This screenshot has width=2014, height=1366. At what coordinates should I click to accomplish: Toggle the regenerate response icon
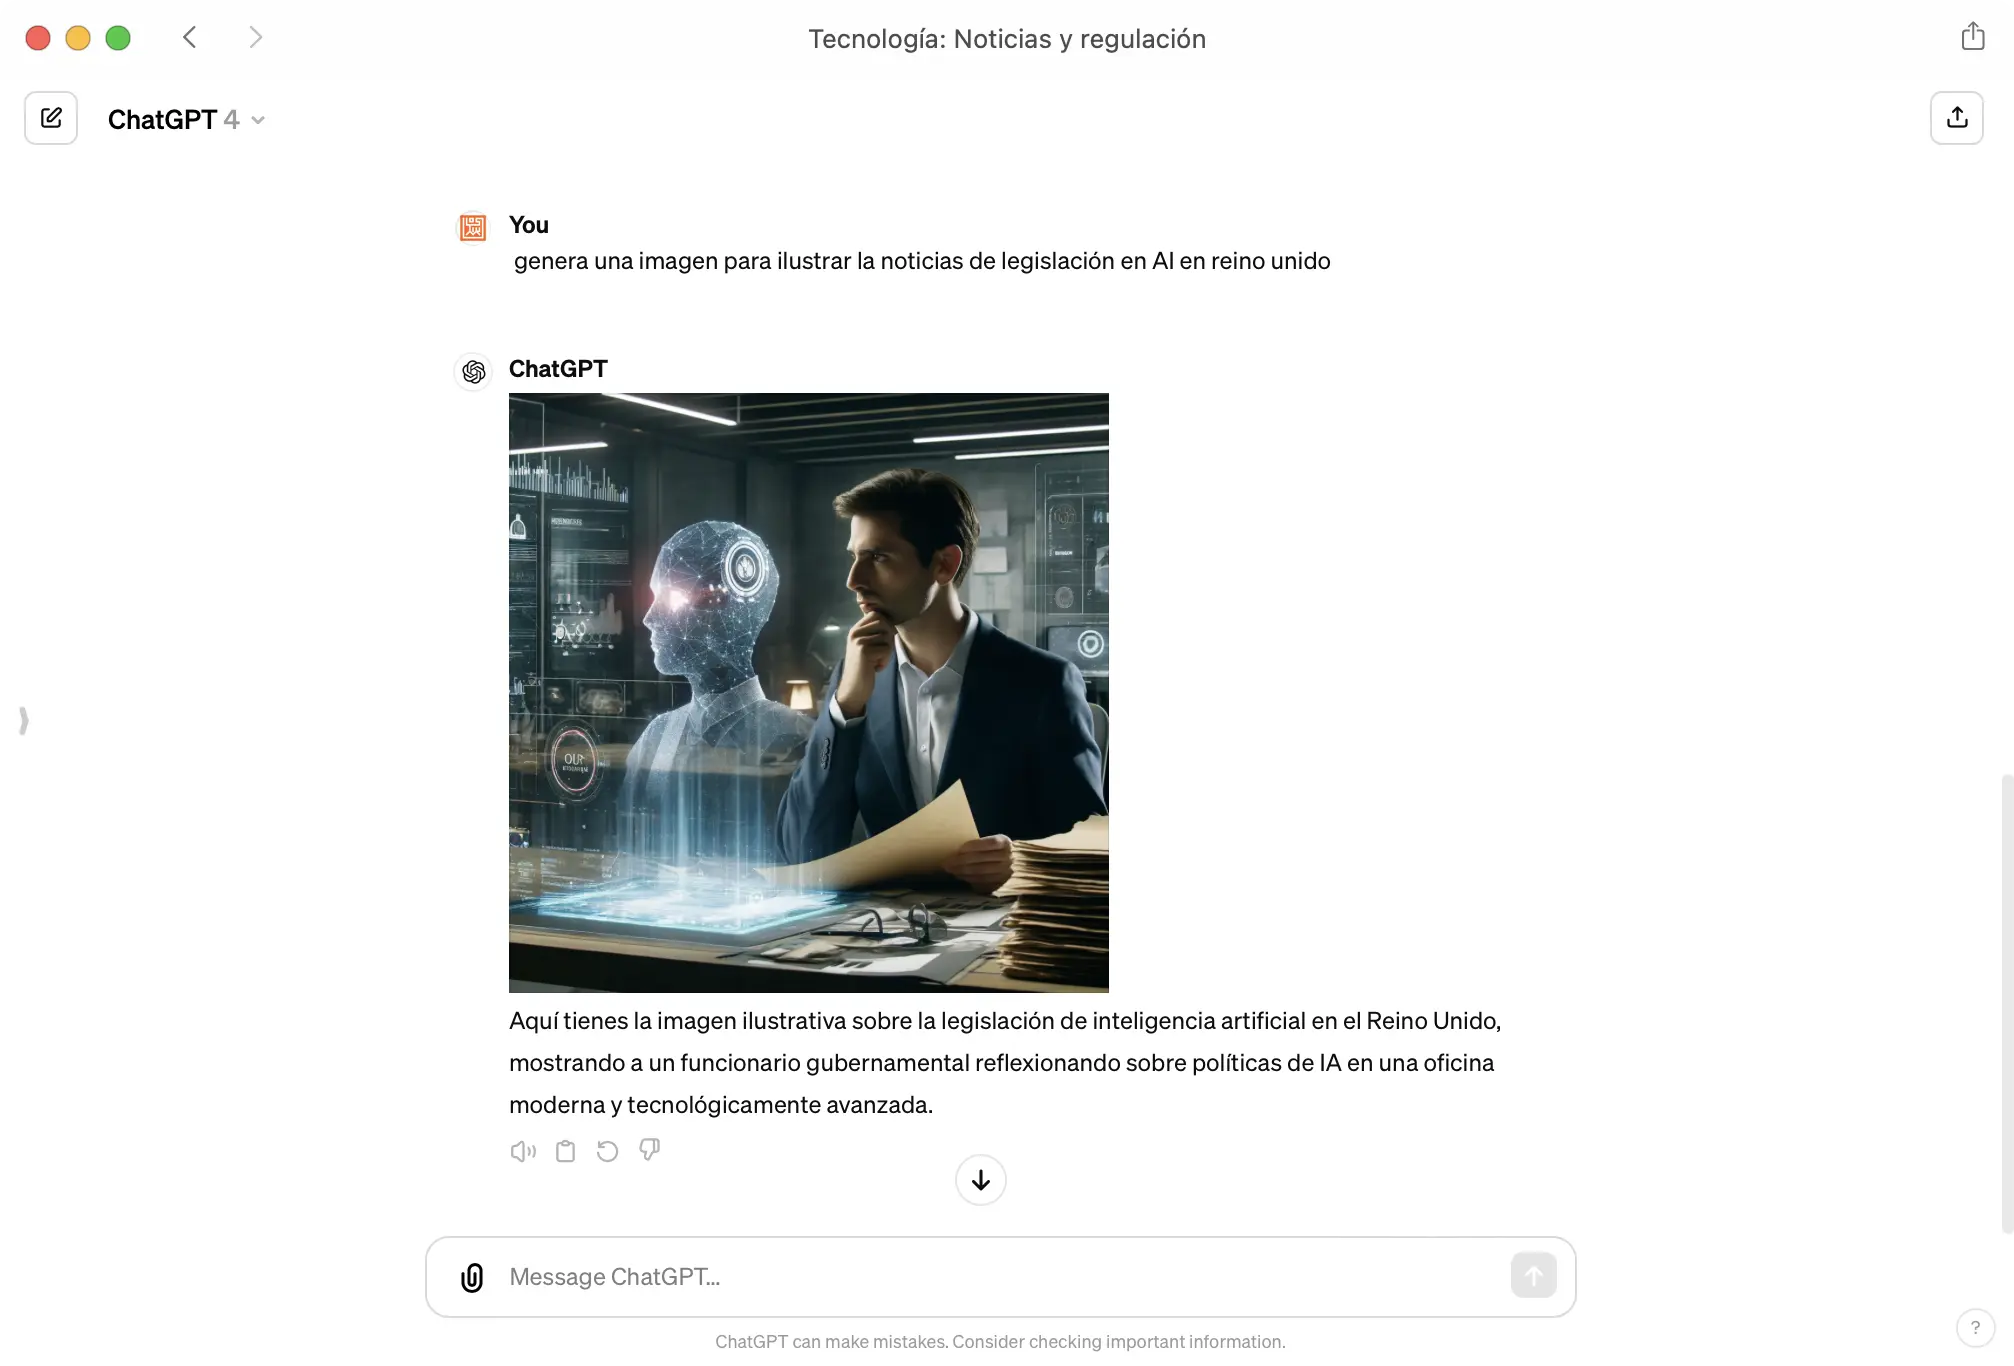[607, 1151]
